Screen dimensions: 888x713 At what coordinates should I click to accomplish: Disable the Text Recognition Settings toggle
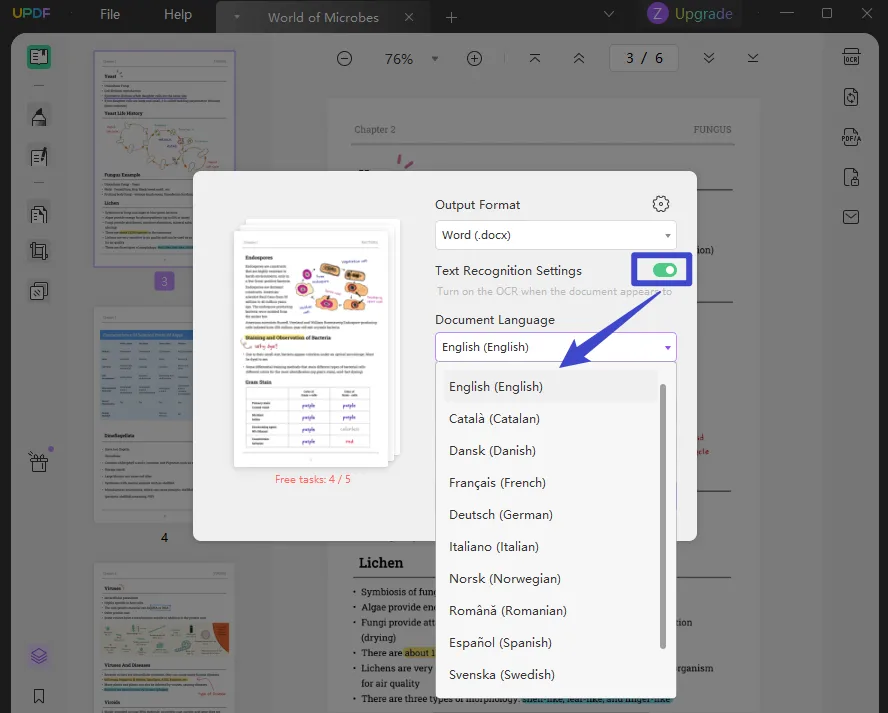point(660,270)
